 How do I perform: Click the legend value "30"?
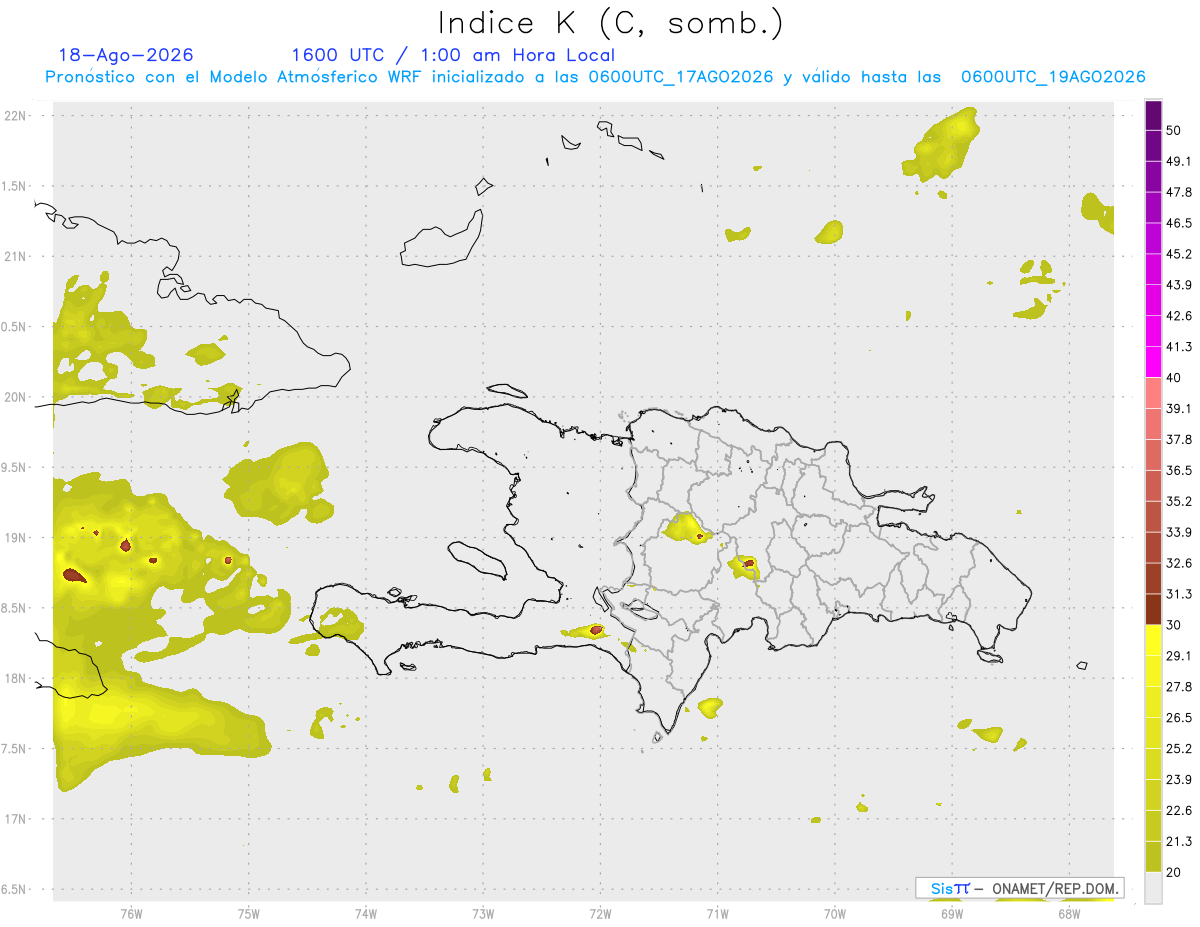(x=1175, y=625)
